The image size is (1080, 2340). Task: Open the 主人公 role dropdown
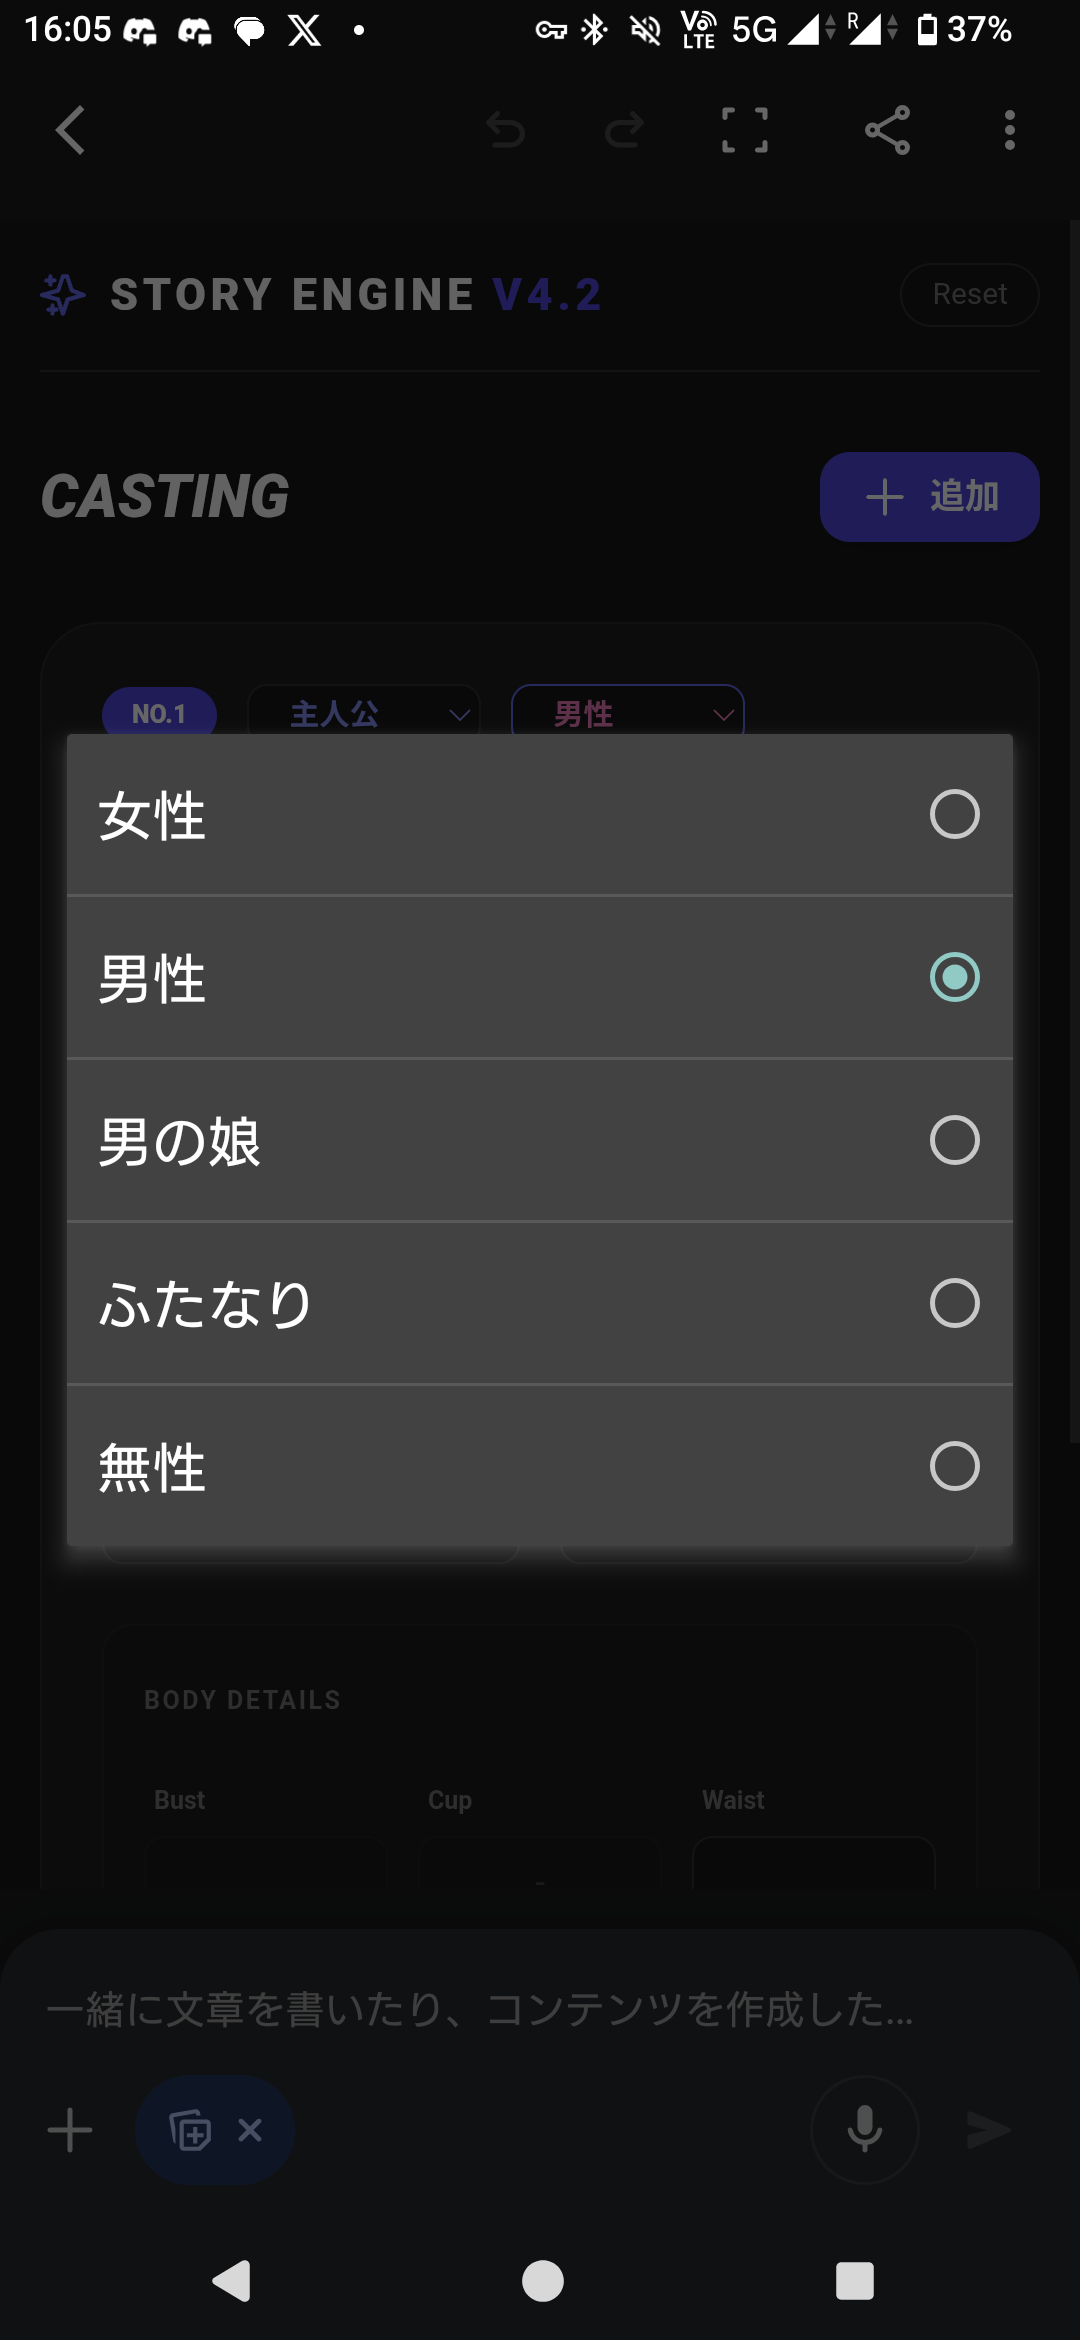pyautogui.click(x=364, y=713)
